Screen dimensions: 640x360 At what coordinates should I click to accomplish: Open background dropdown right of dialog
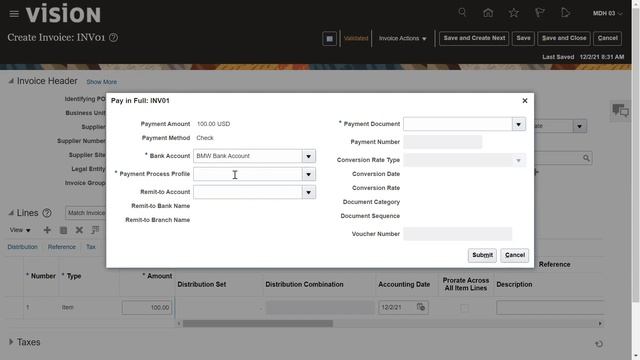(x=579, y=126)
